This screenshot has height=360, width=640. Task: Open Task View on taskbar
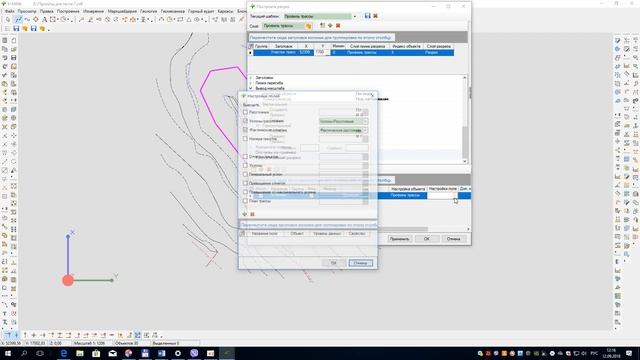[x=40, y=353]
